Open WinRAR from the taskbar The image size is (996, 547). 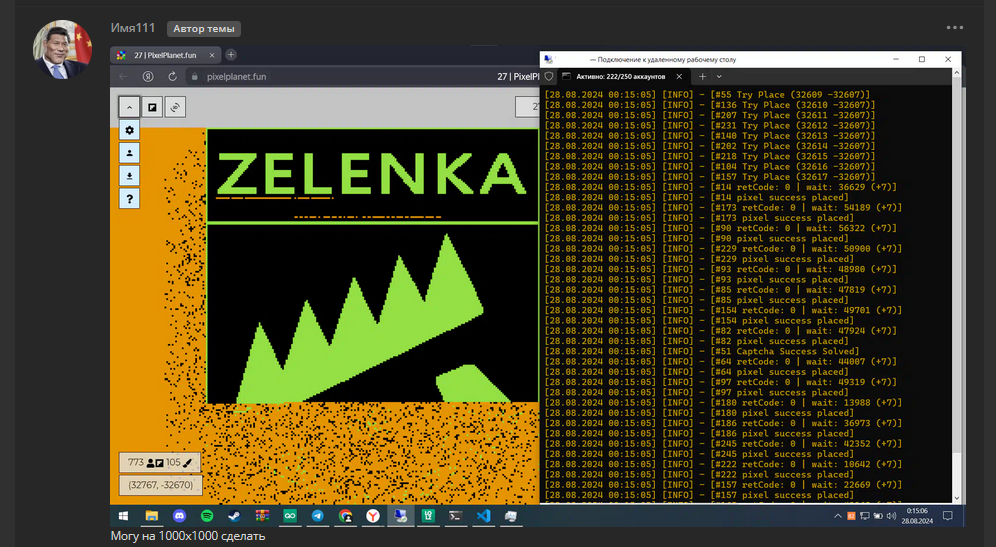coord(262,516)
